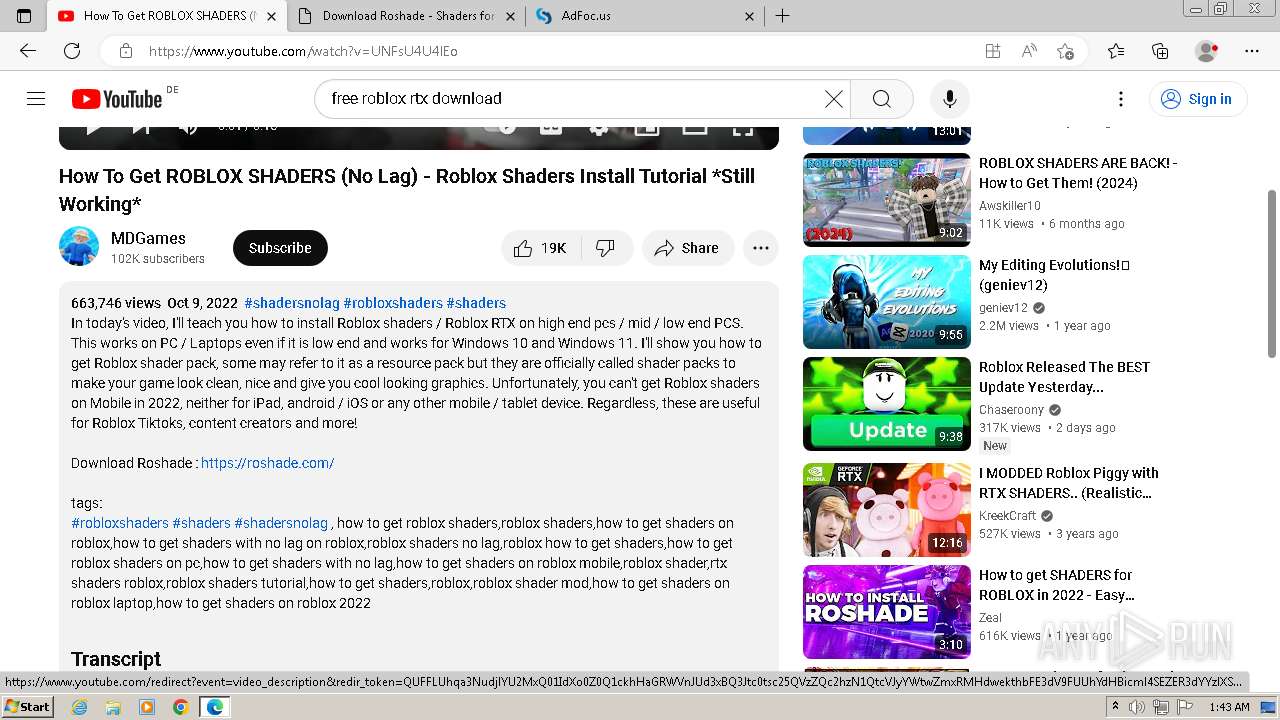
Task: Launch Internet Explorer from taskbar
Action: pos(79,707)
